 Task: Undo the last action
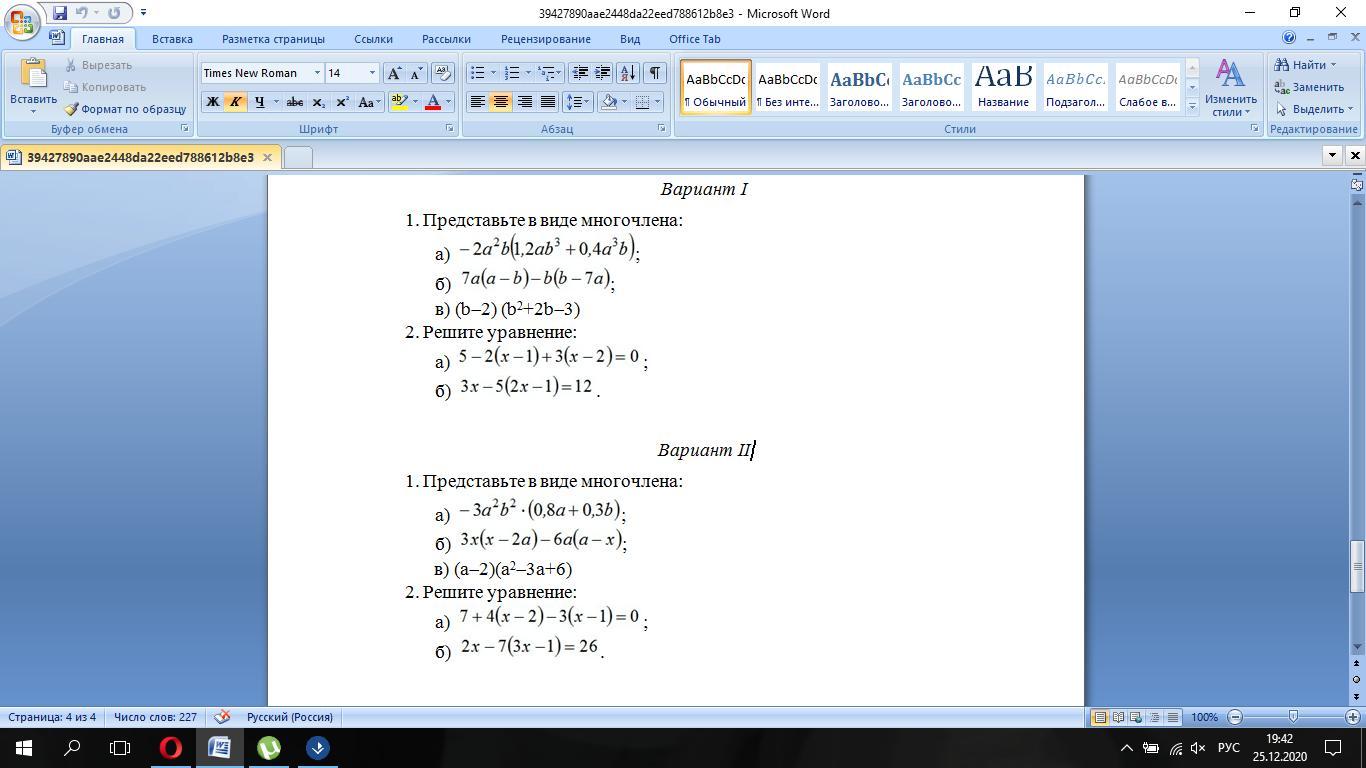click(81, 13)
